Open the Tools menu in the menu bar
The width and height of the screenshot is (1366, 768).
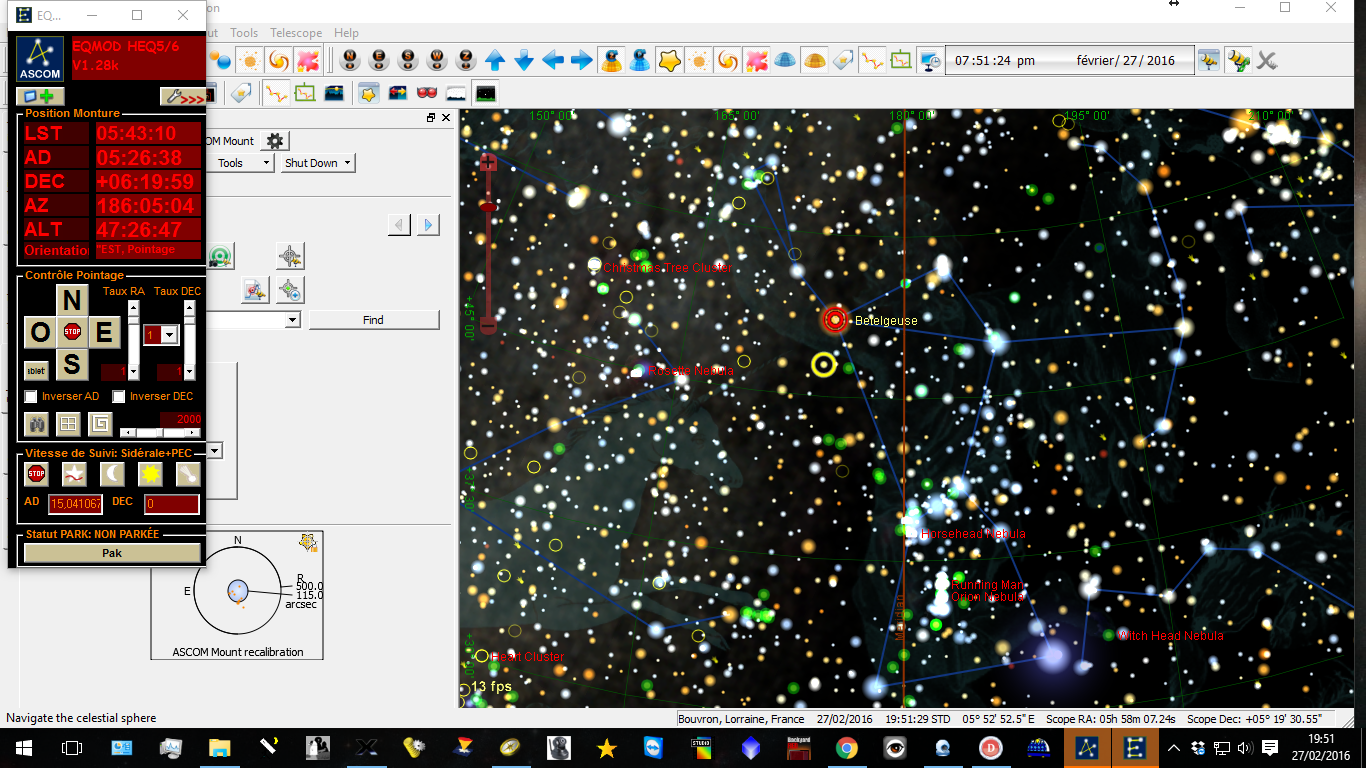click(x=244, y=33)
